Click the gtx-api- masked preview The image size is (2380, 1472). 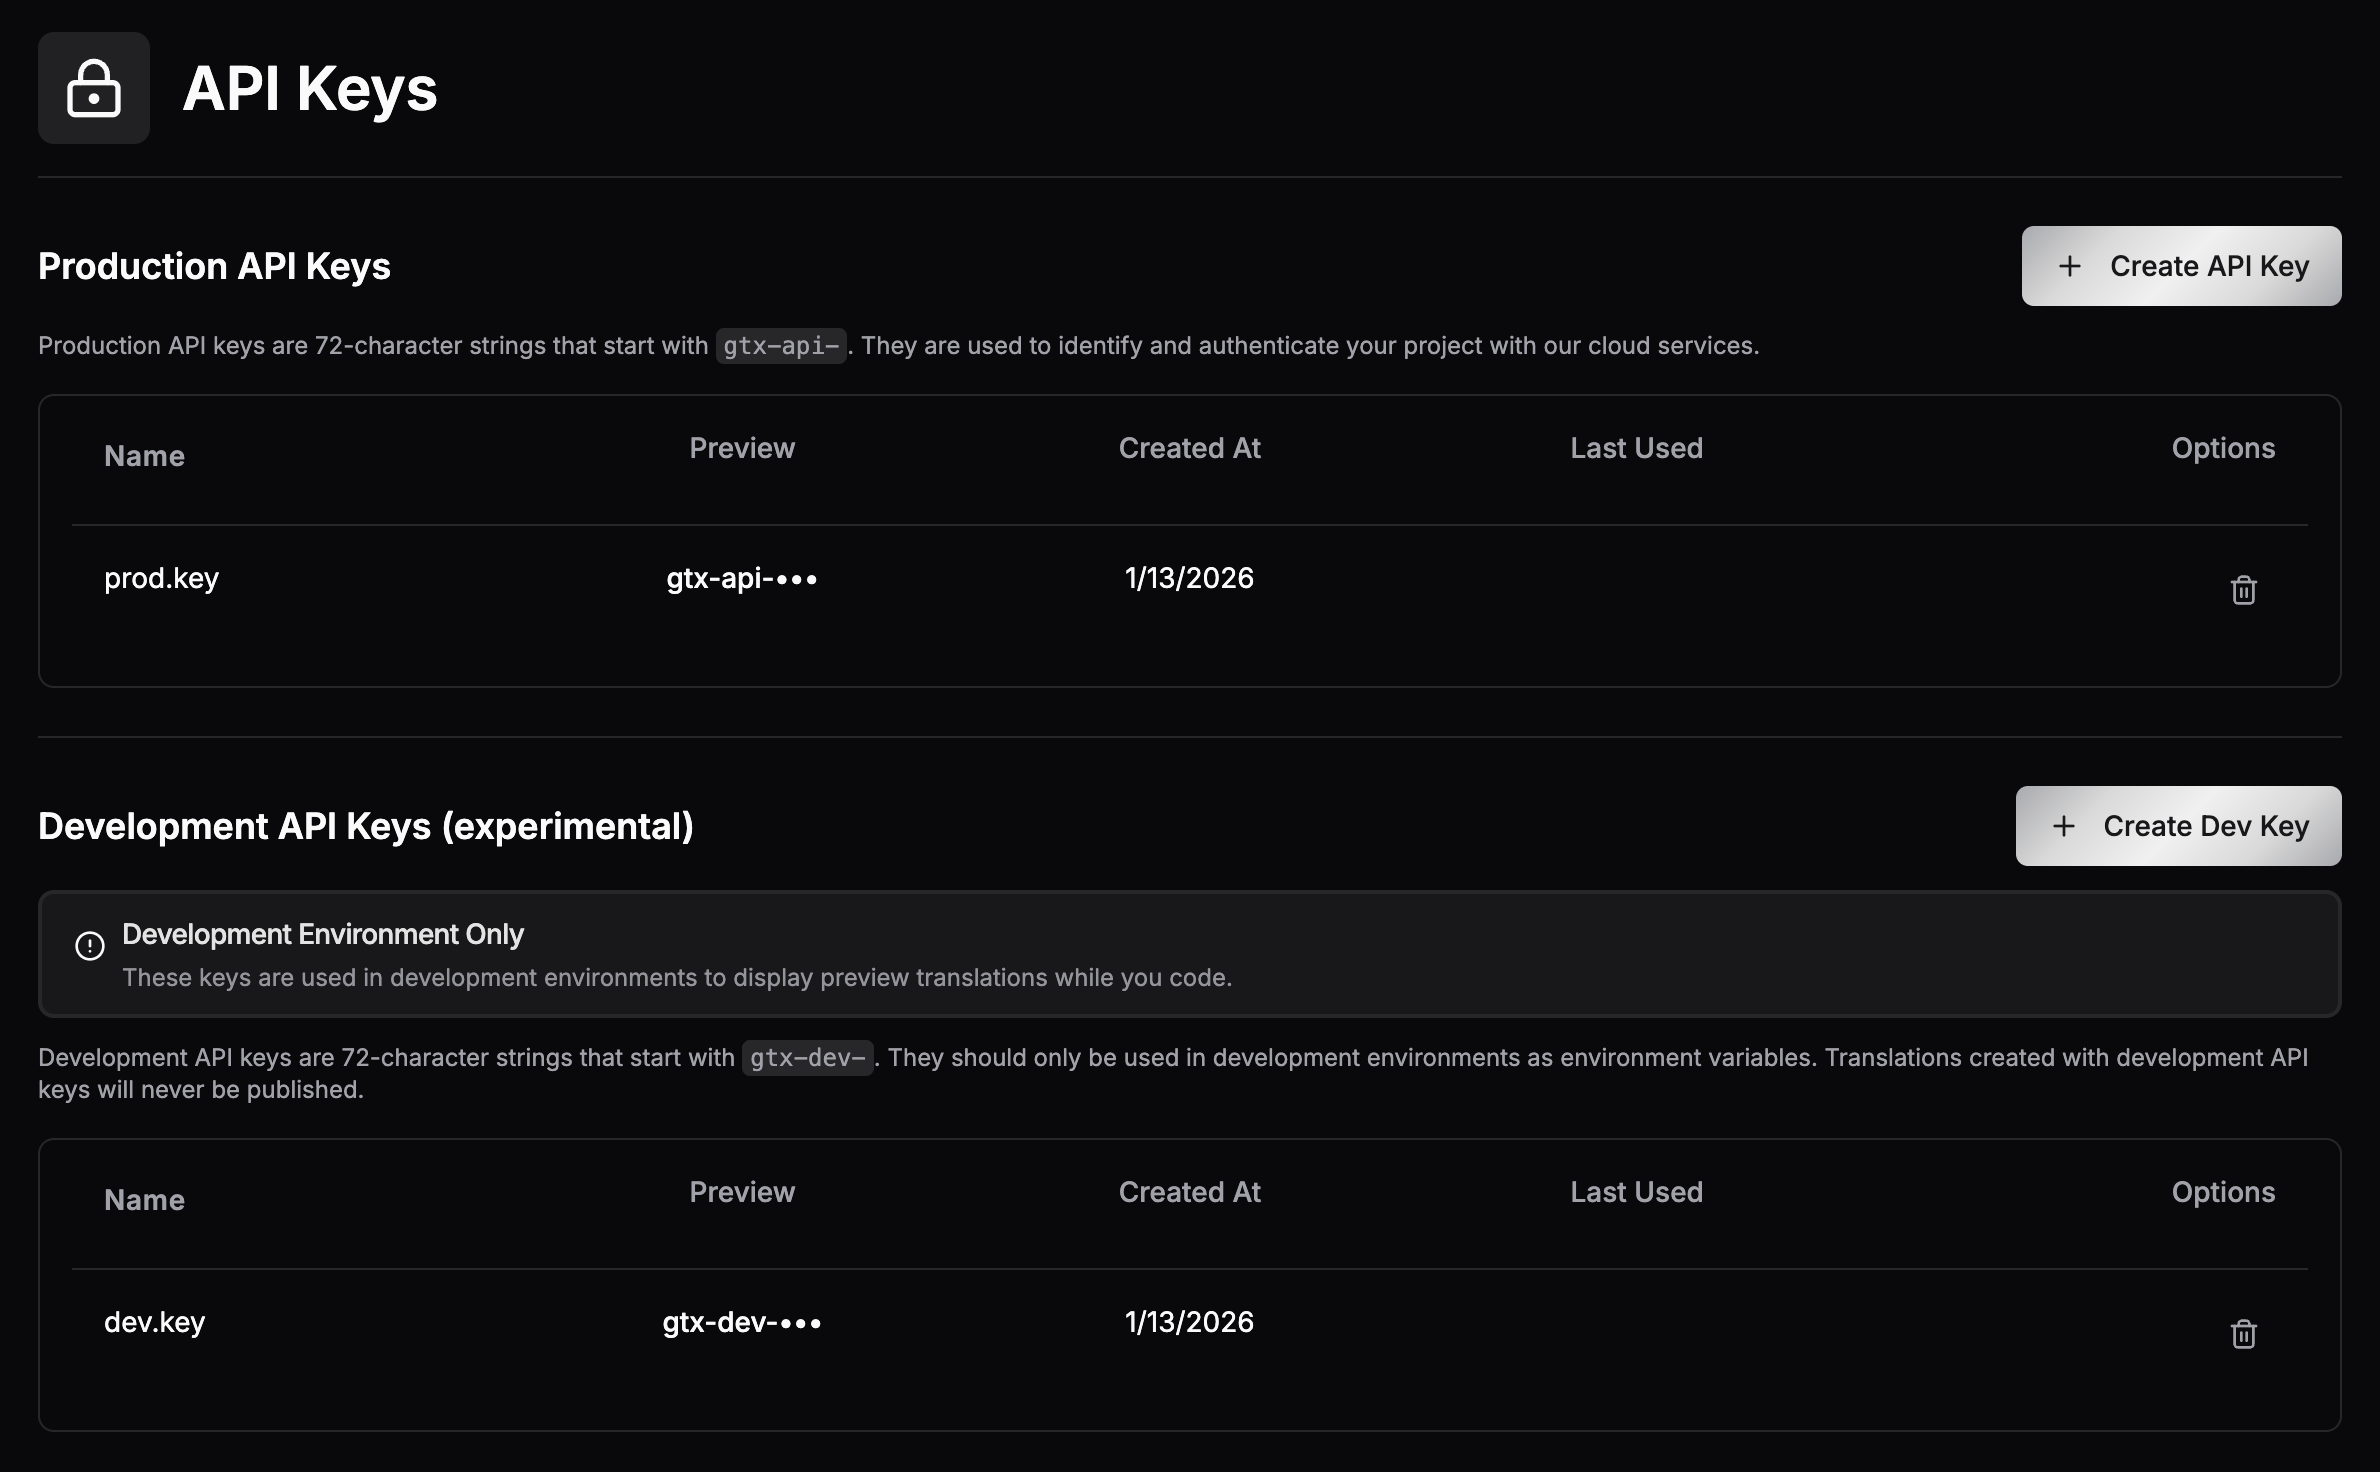click(x=741, y=578)
